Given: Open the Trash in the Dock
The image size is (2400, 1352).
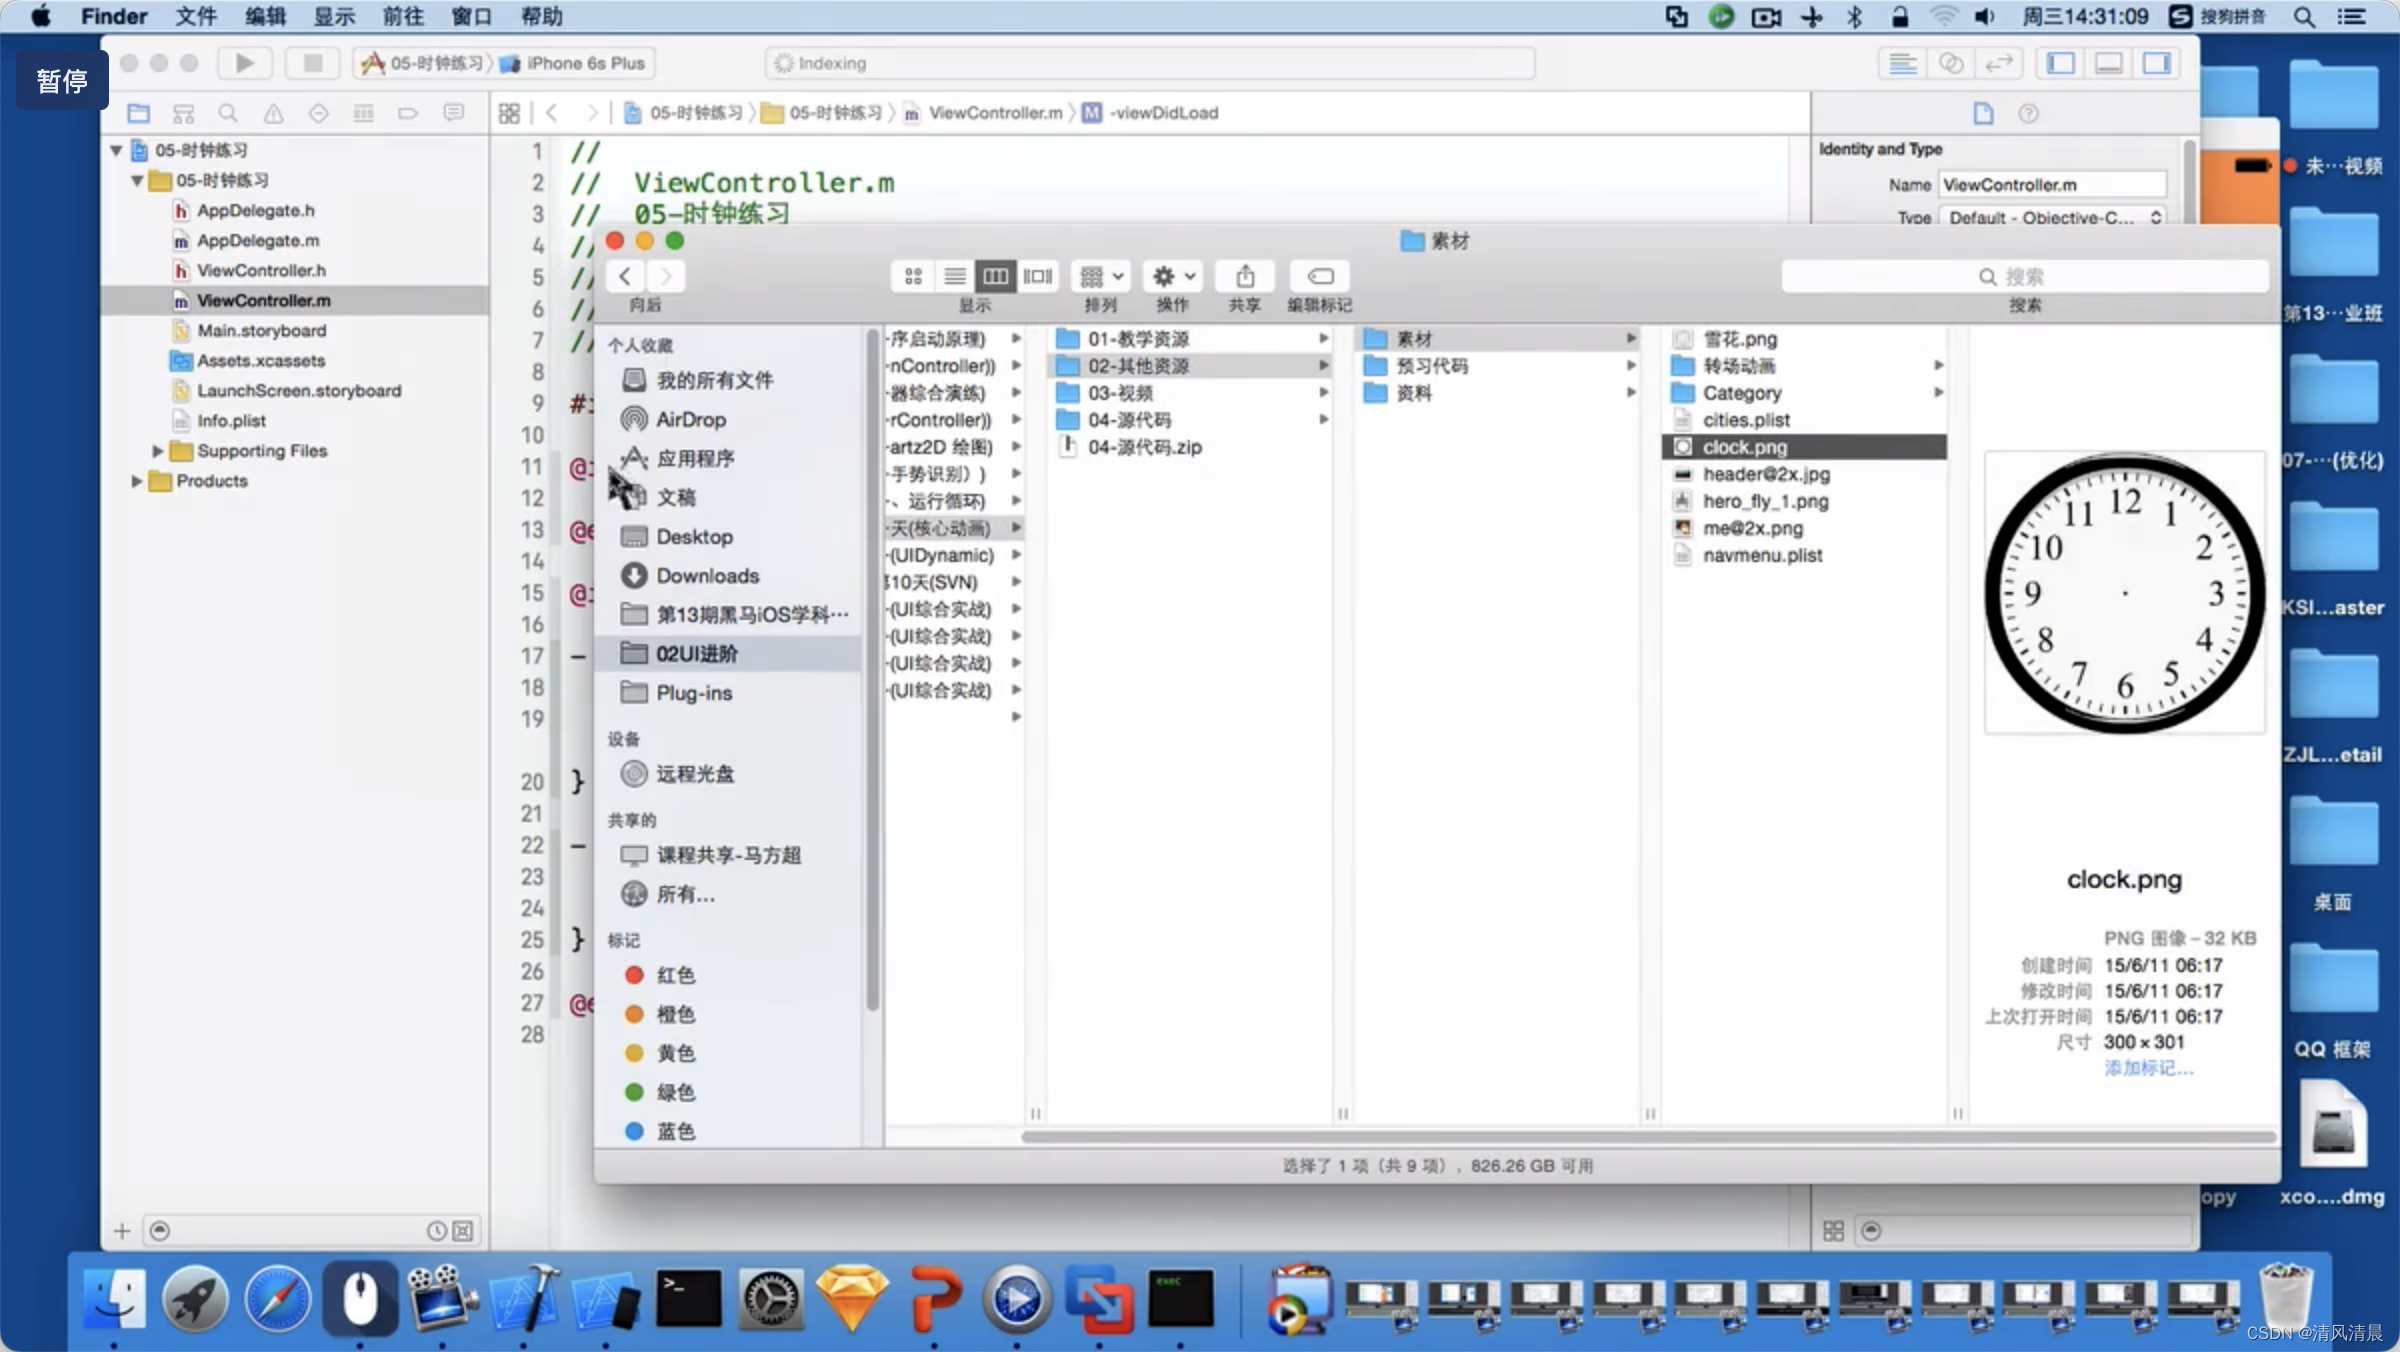Looking at the screenshot, I should pos(2284,1298).
